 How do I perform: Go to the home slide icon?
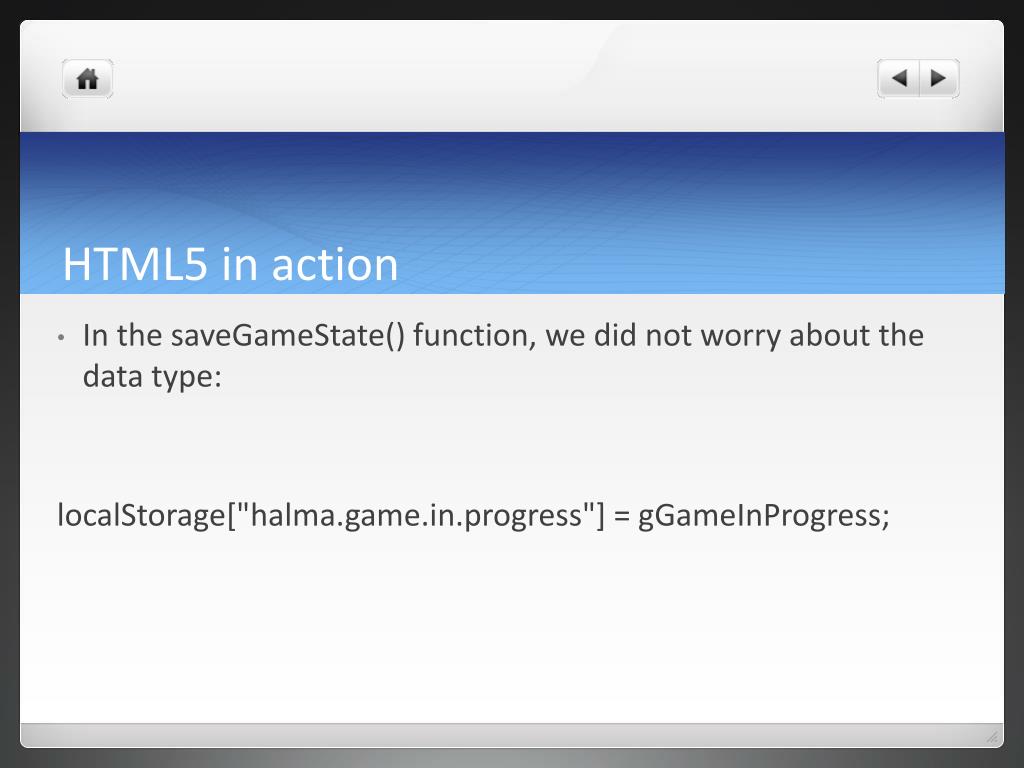[88, 79]
